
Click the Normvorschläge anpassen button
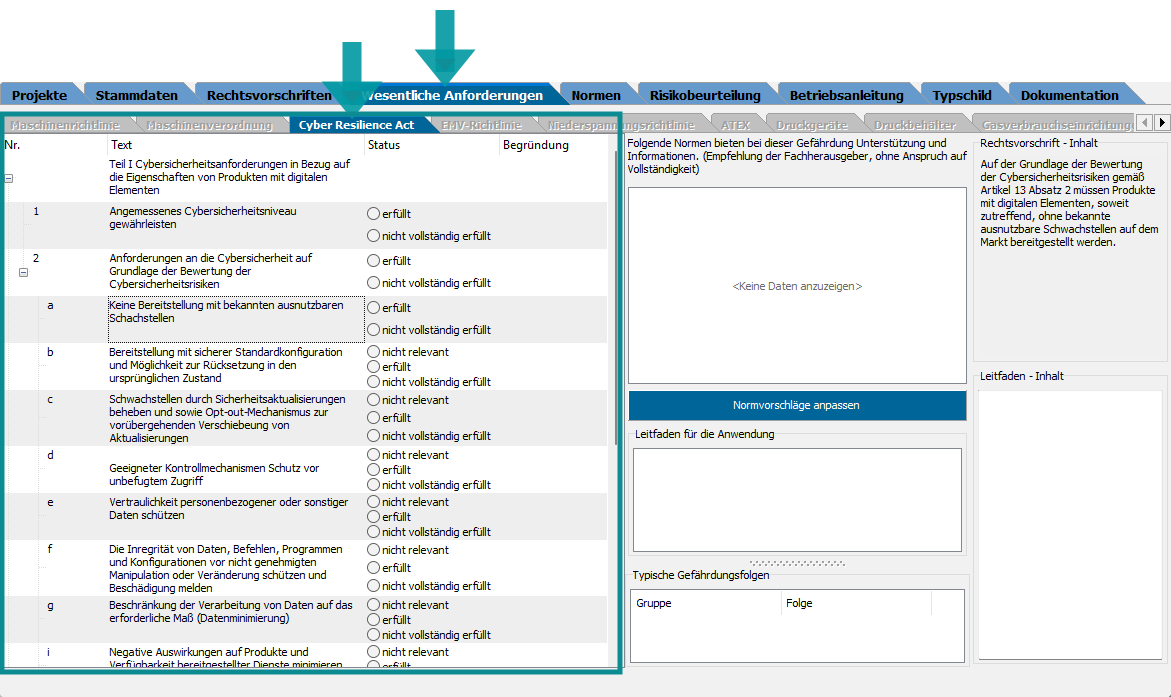[x=797, y=406]
